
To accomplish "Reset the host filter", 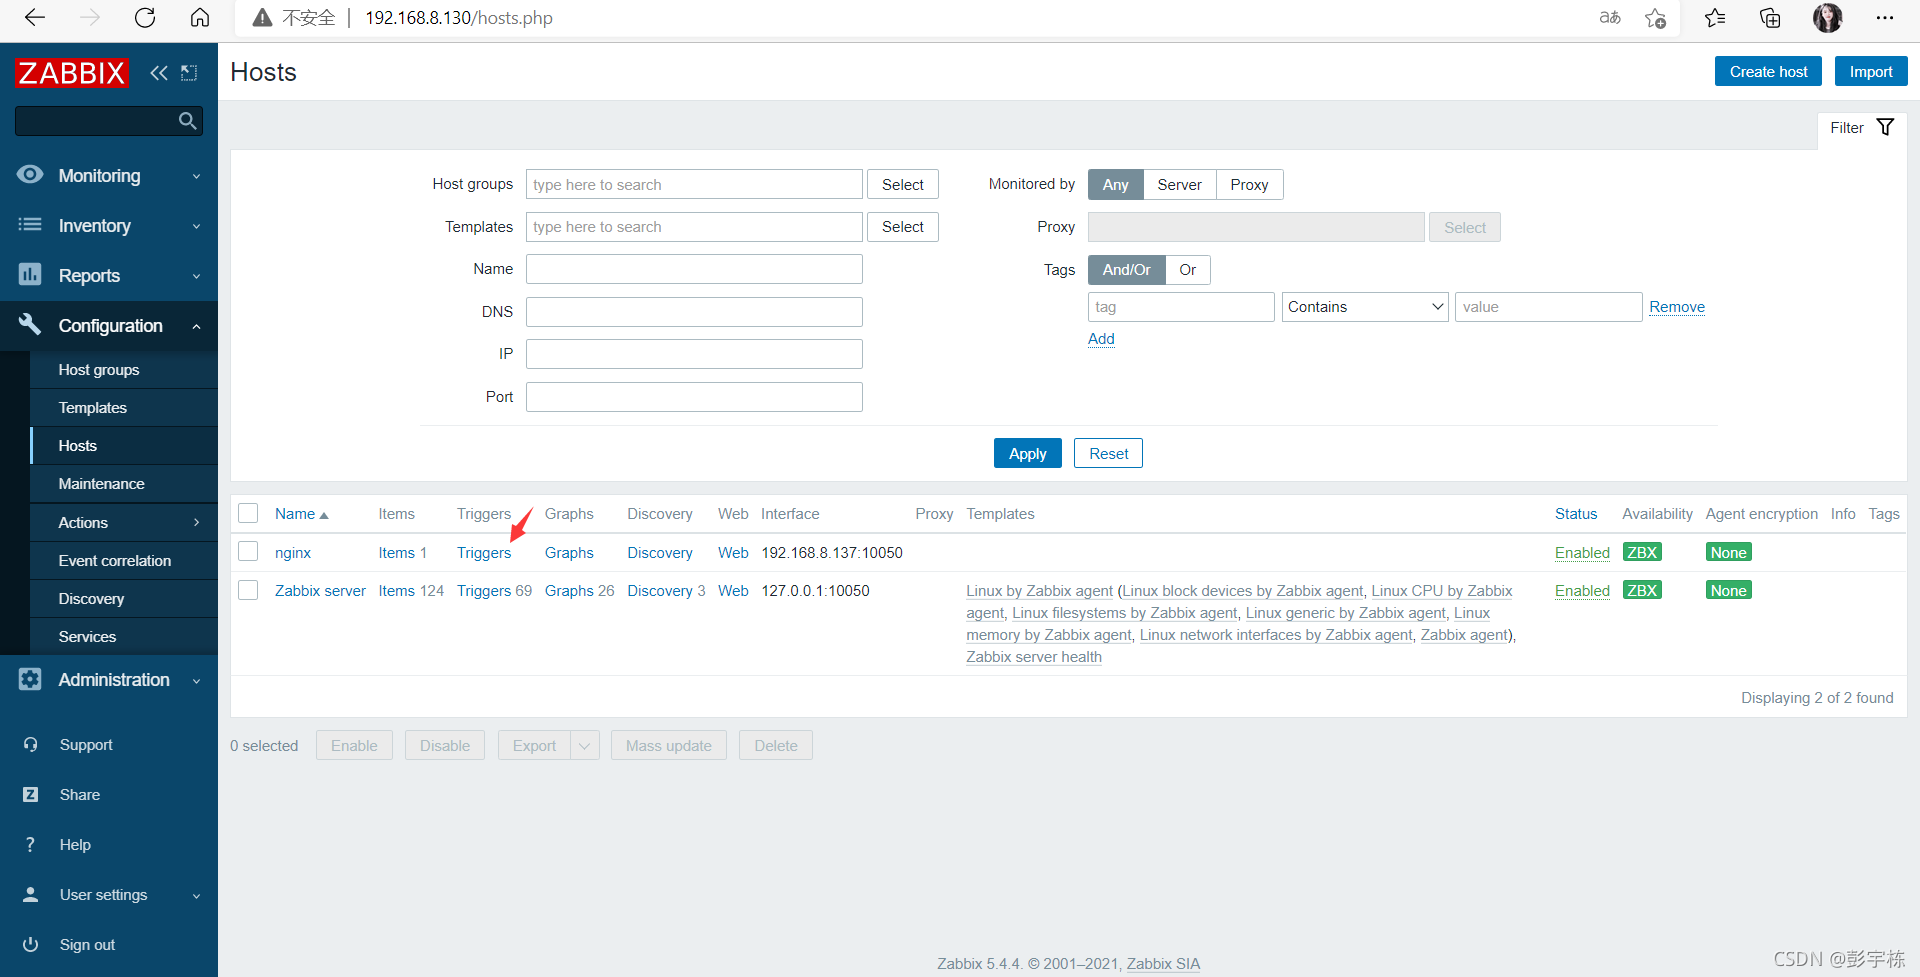I will point(1108,454).
